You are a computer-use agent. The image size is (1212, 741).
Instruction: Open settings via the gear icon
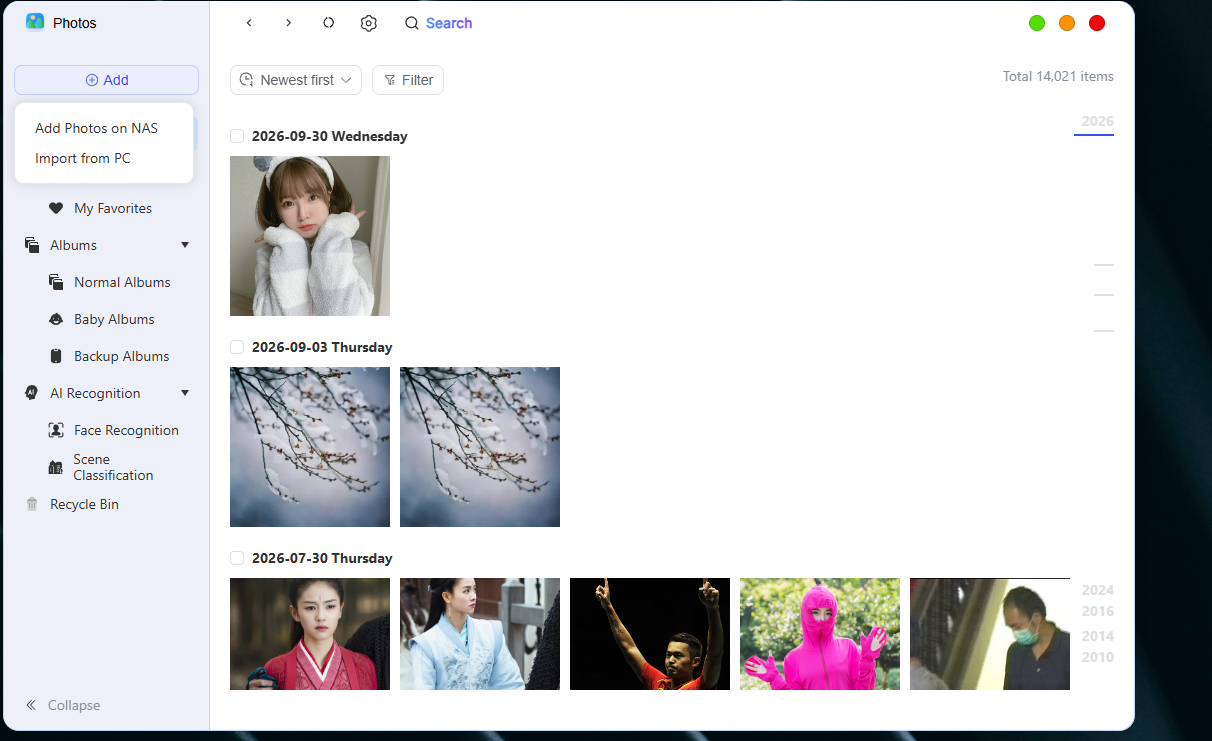point(369,23)
